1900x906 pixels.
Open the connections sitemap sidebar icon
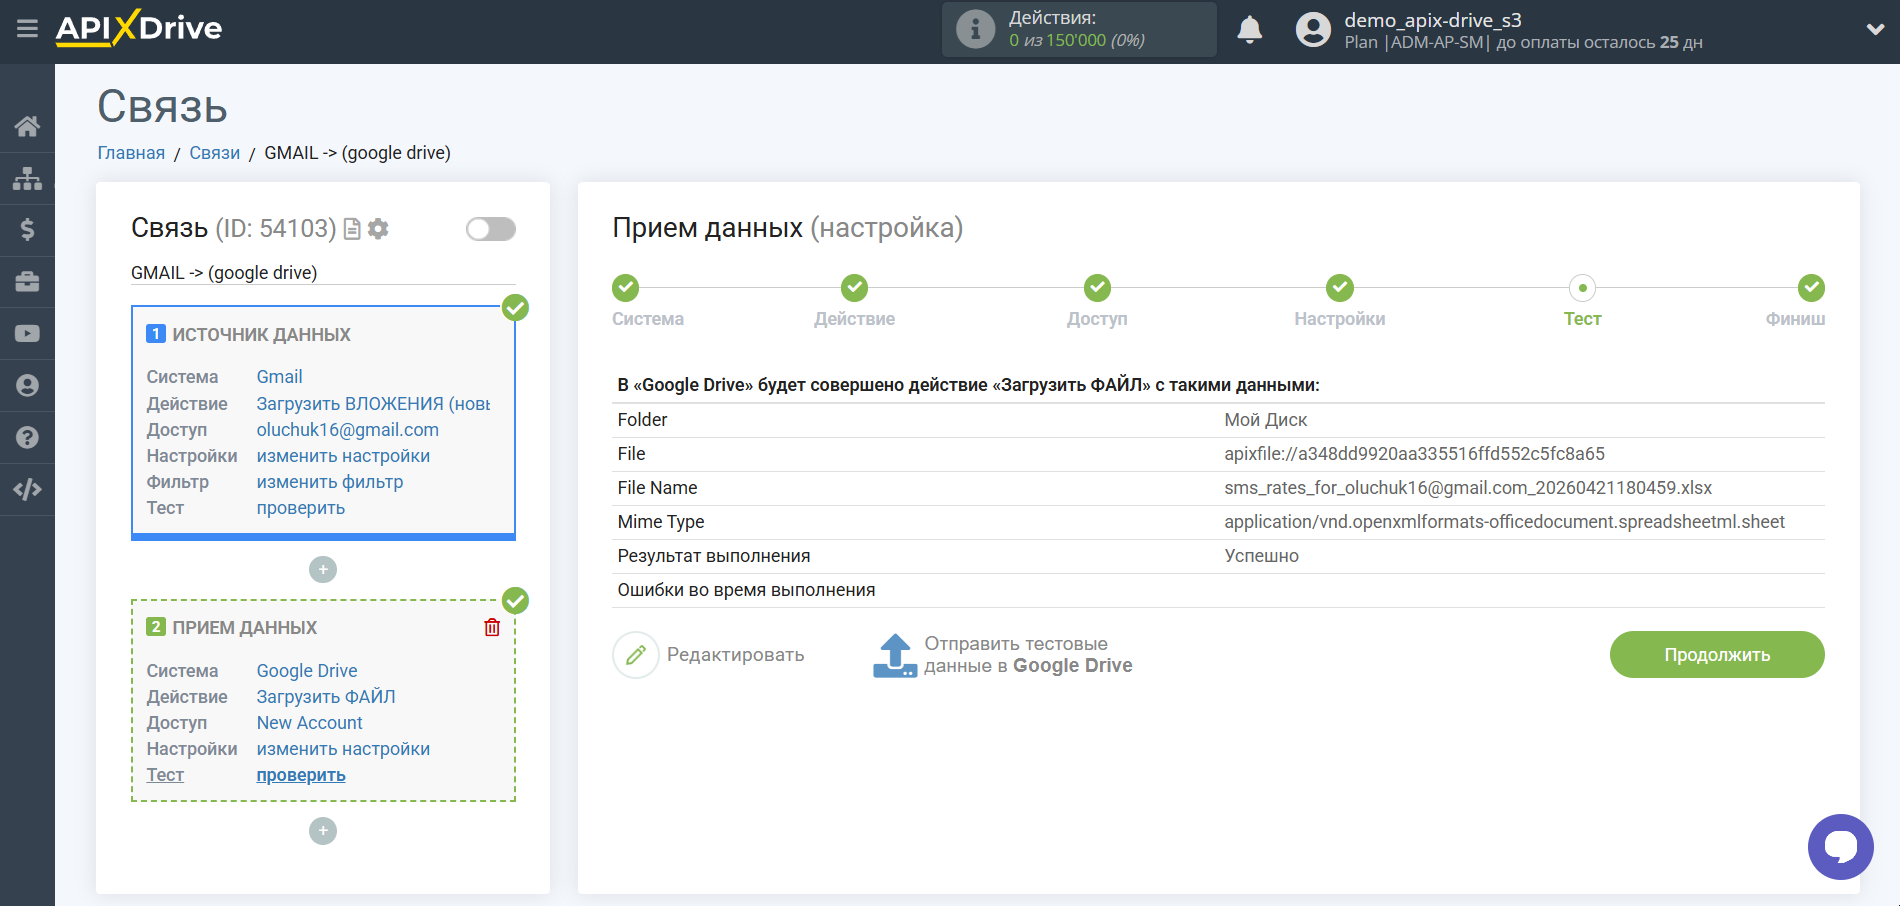27,178
